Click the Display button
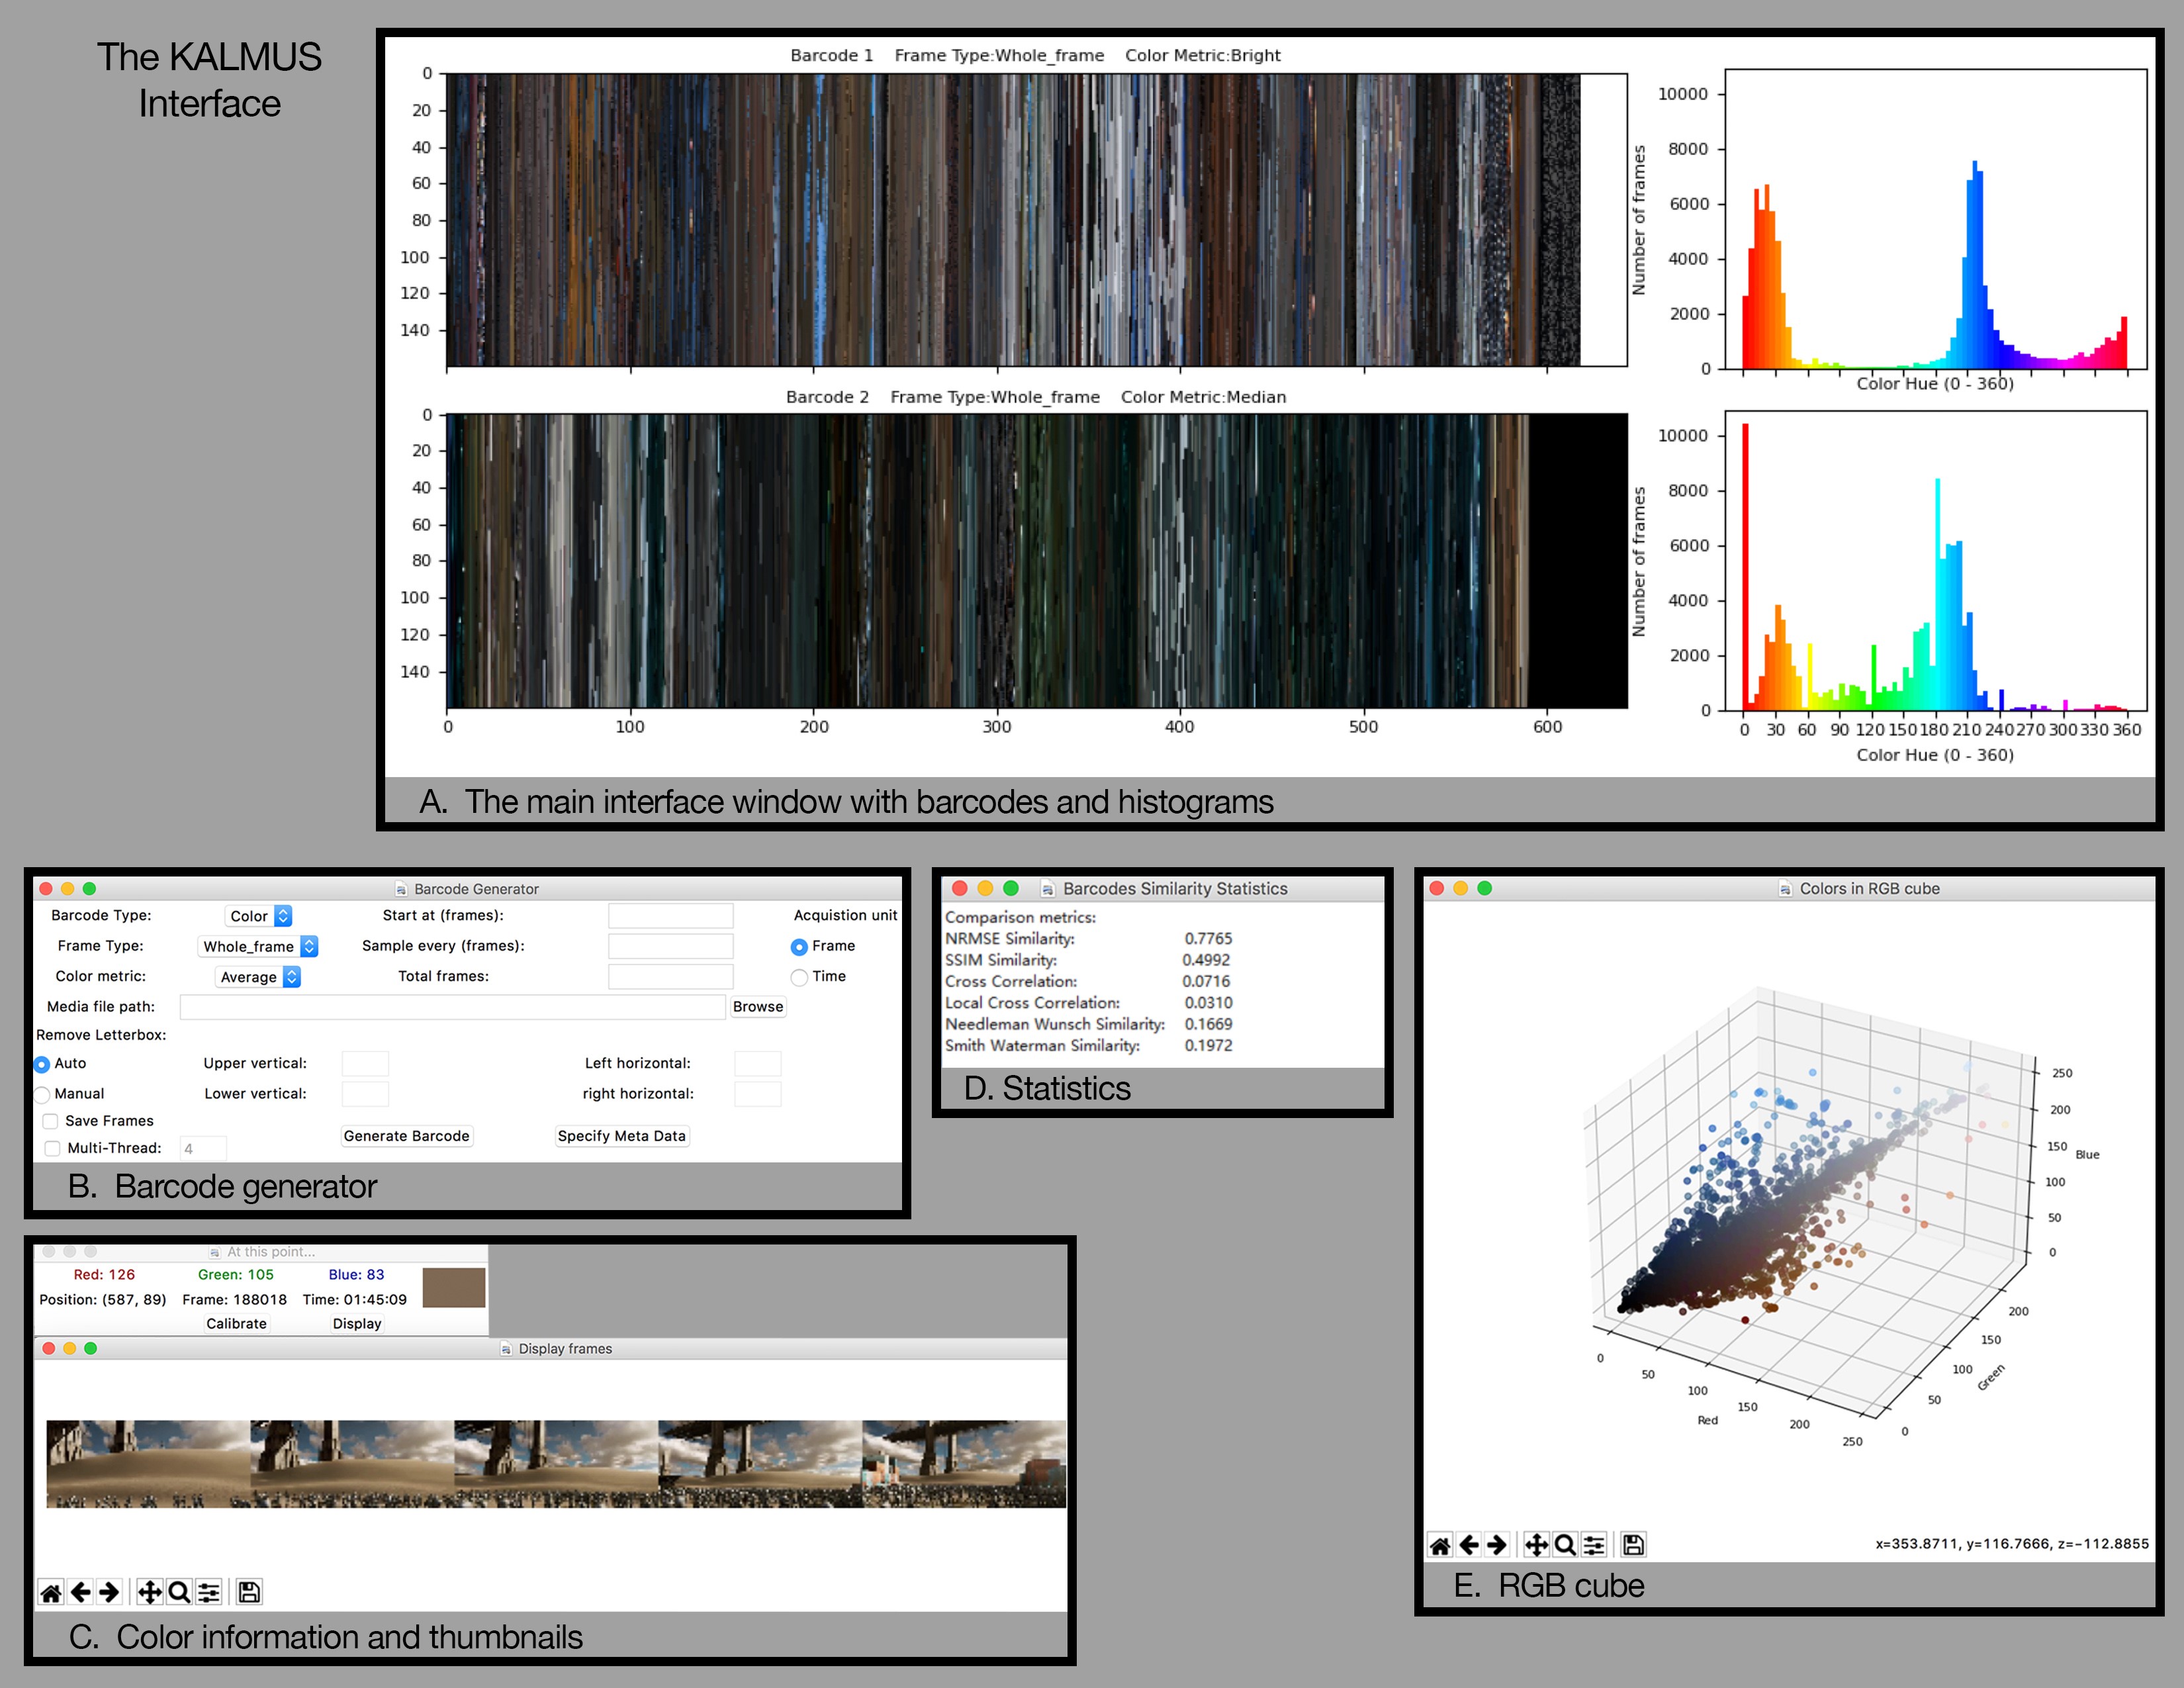 coord(357,1323)
